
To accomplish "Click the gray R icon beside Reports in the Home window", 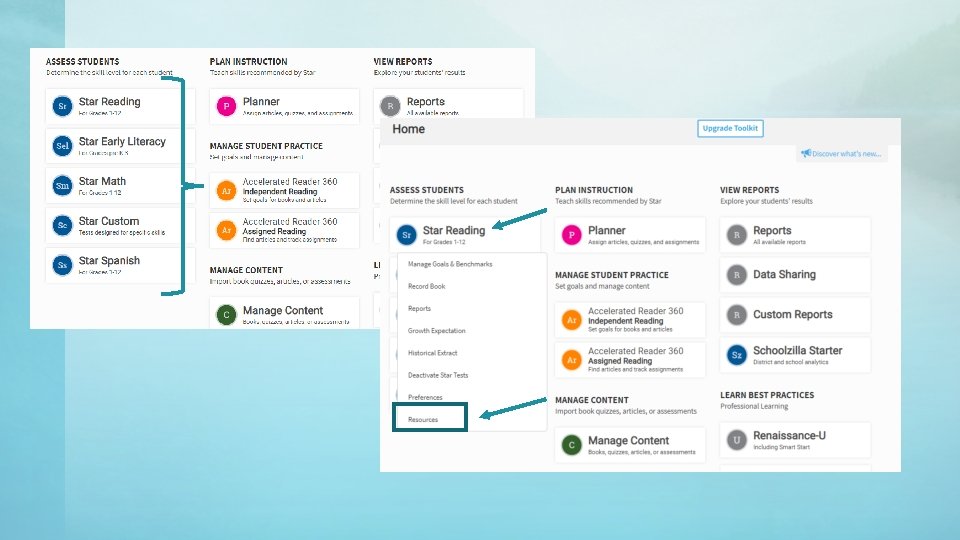I will pos(737,234).
